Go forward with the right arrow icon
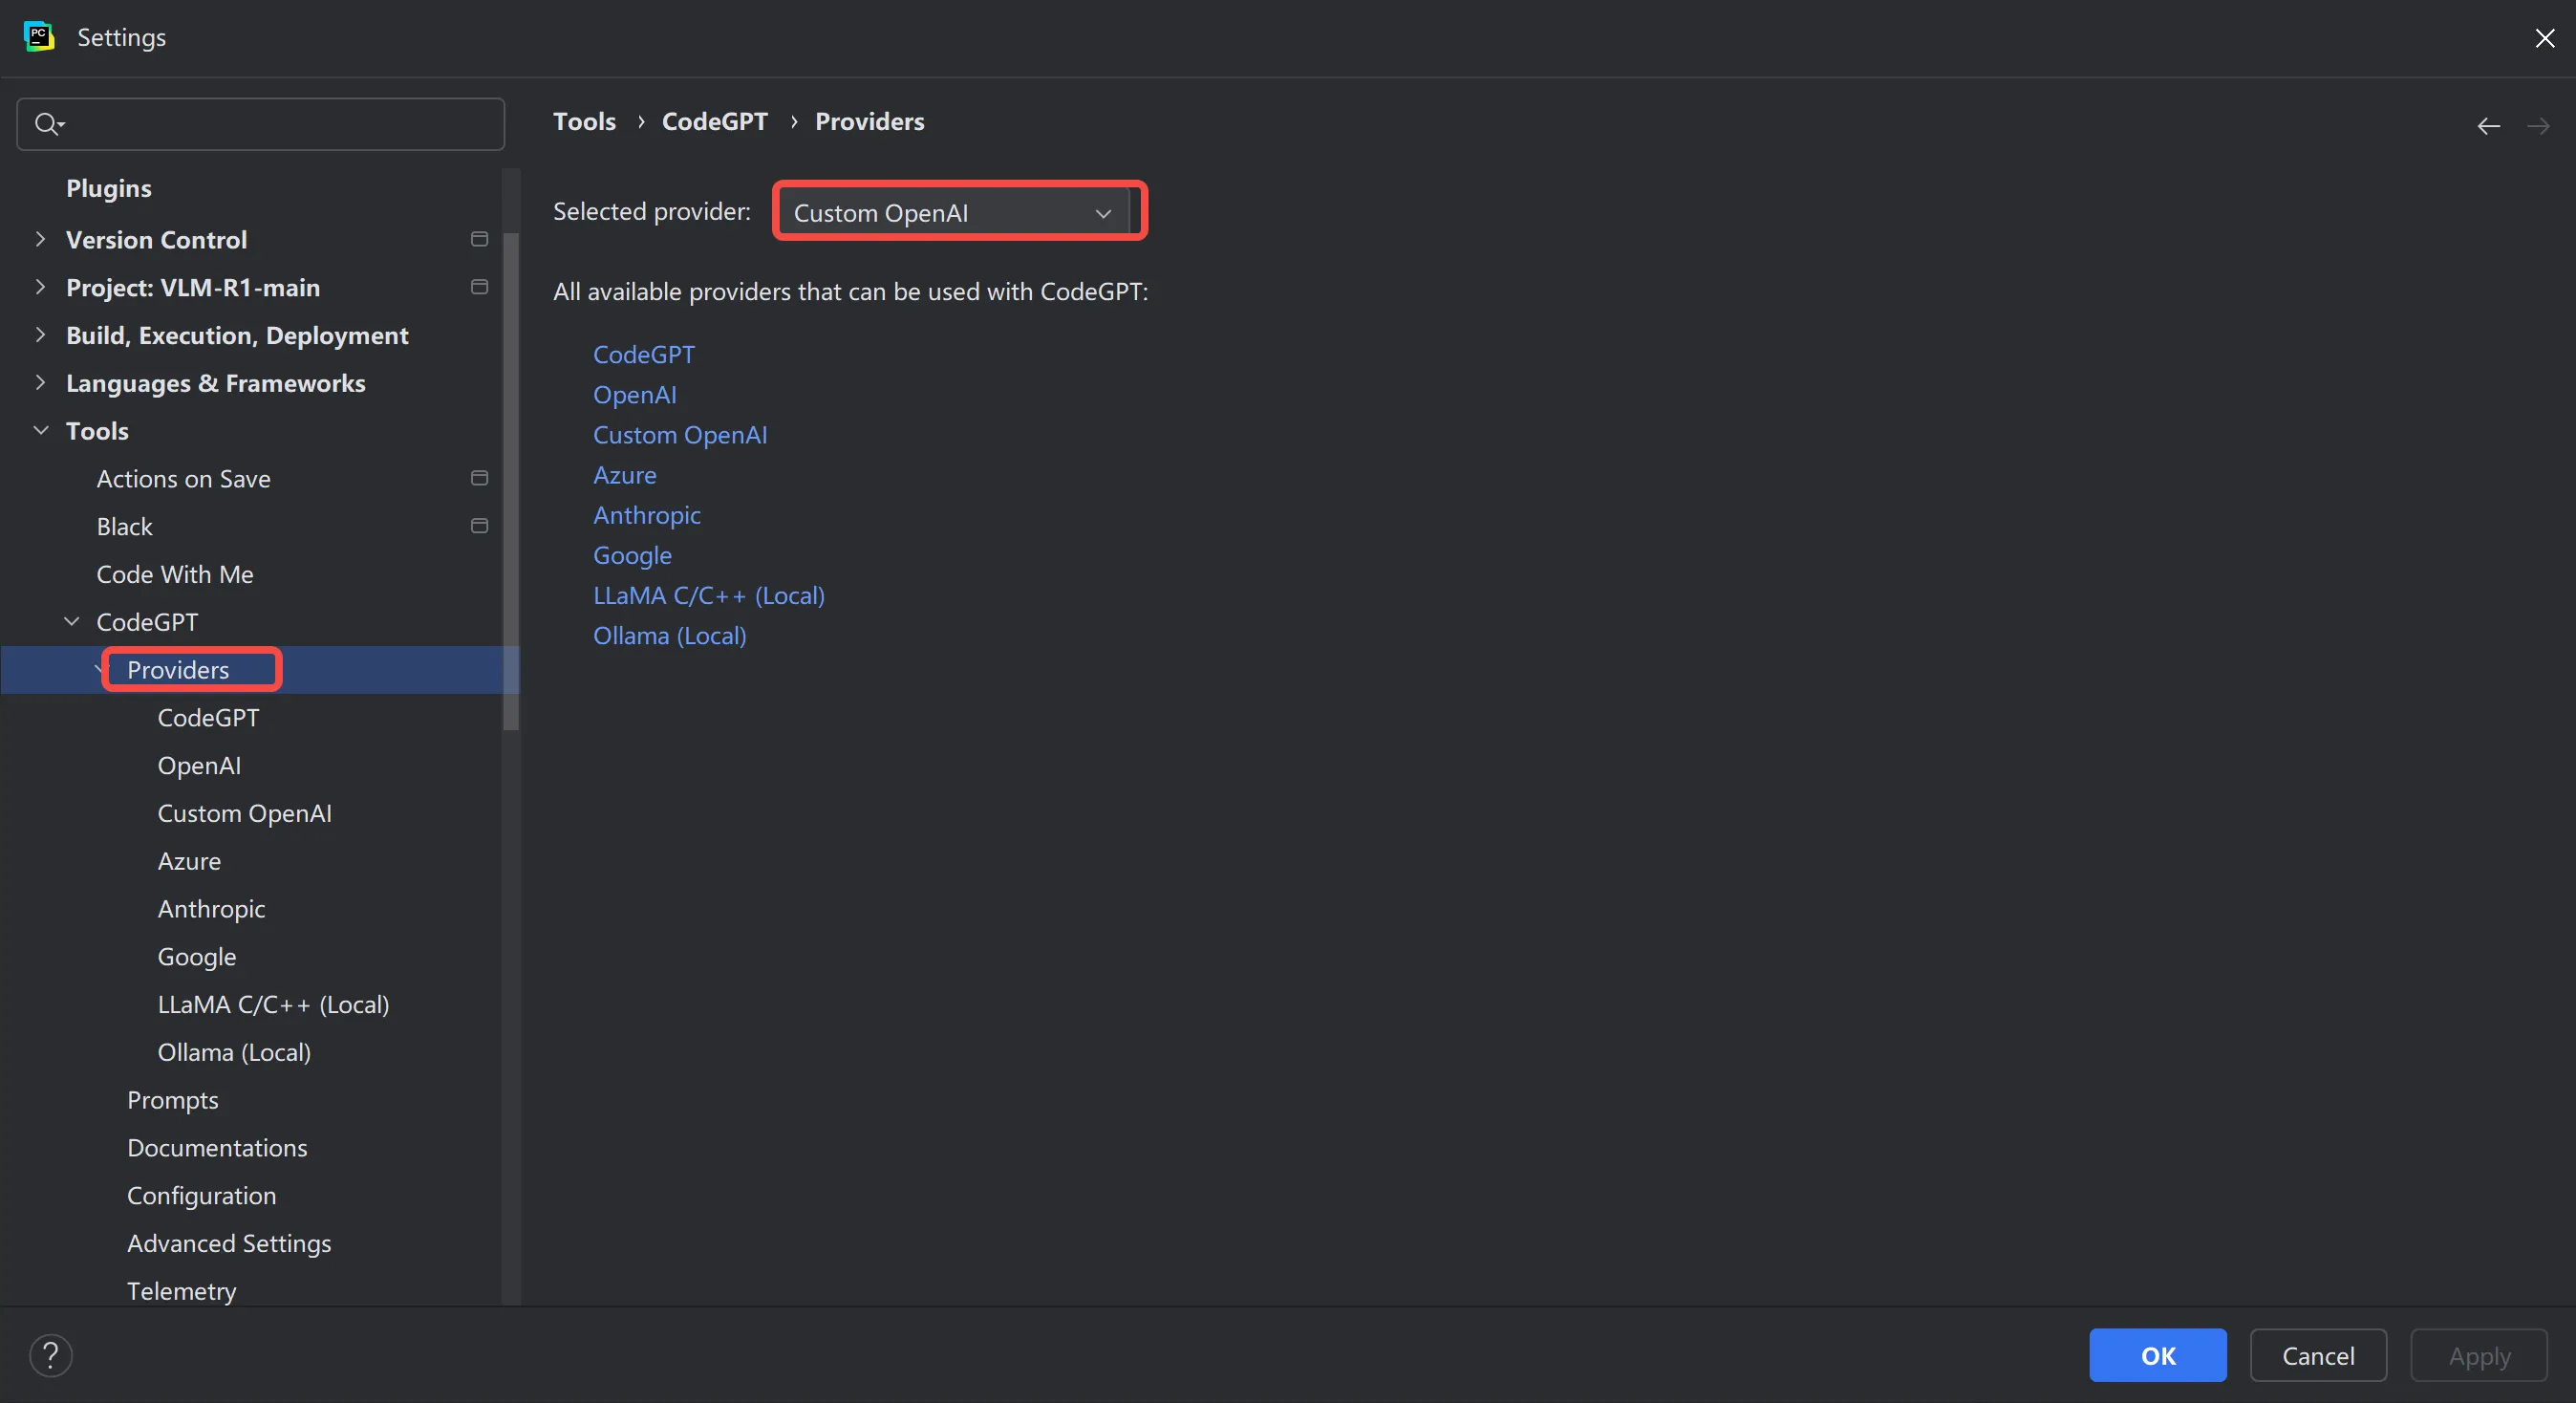The image size is (2576, 1403). pyautogui.click(x=2538, y=126)
